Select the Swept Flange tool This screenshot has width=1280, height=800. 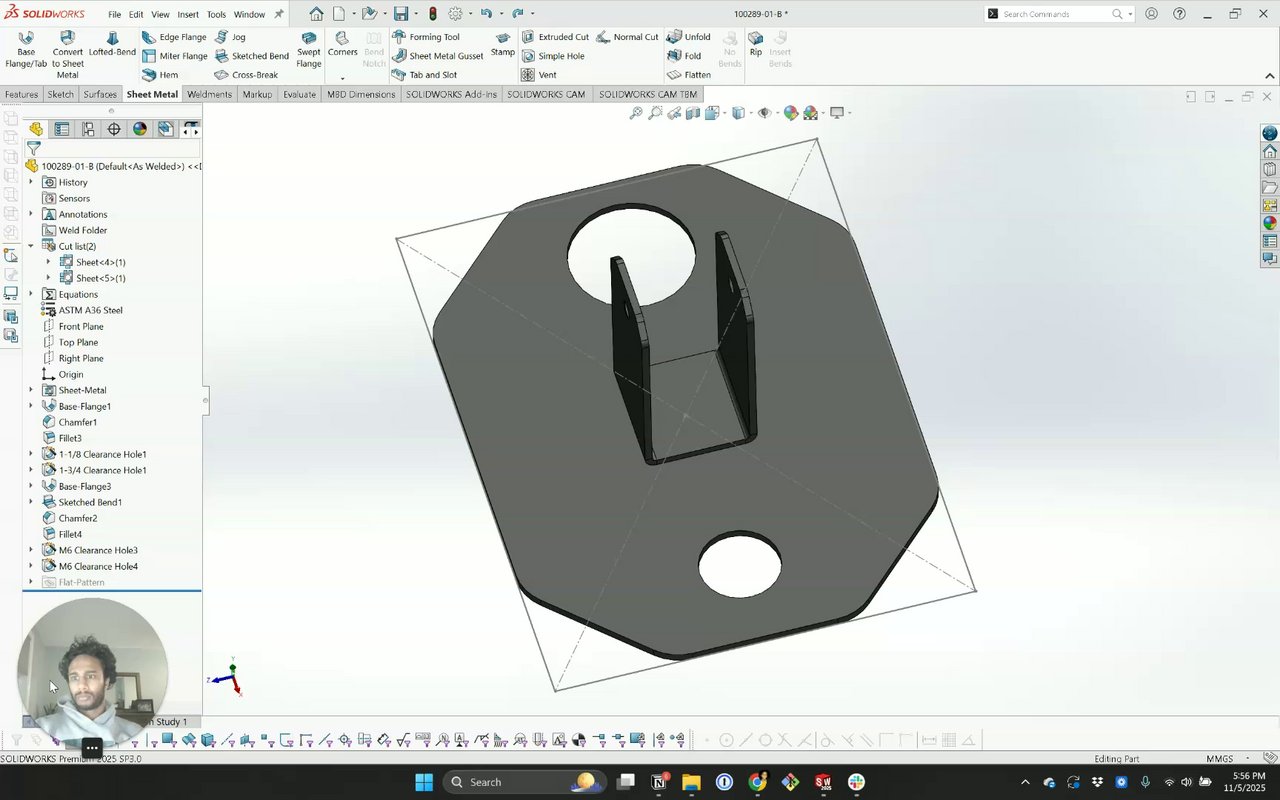(x=309, y=50)
